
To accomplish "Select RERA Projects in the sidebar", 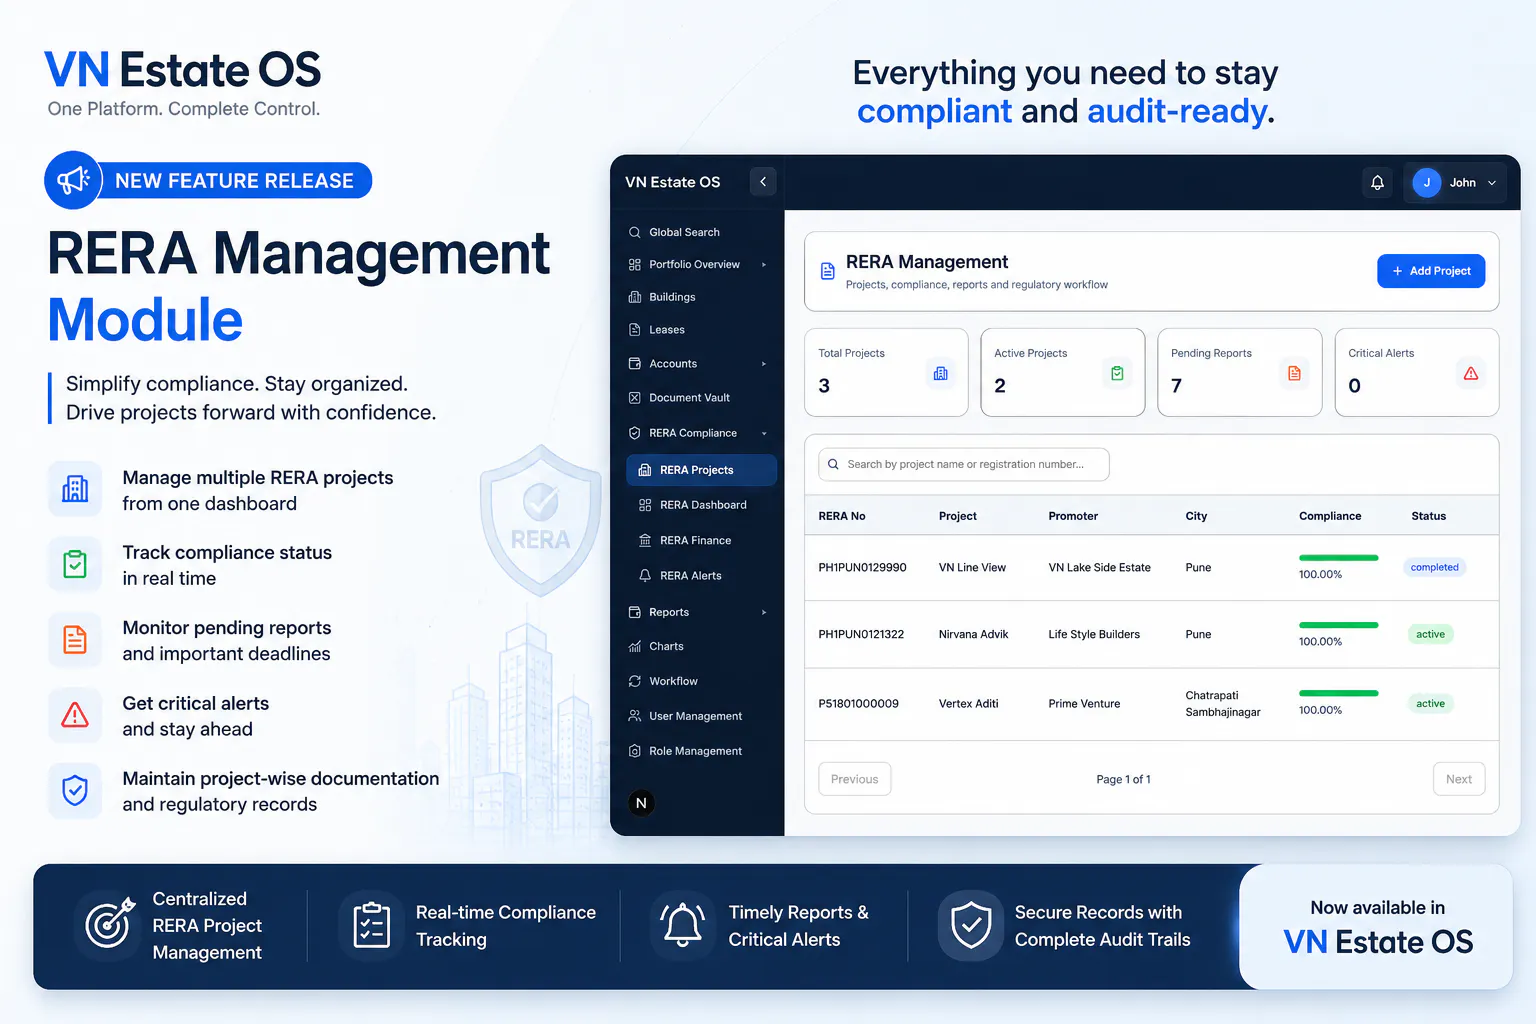I will (701, 470).
